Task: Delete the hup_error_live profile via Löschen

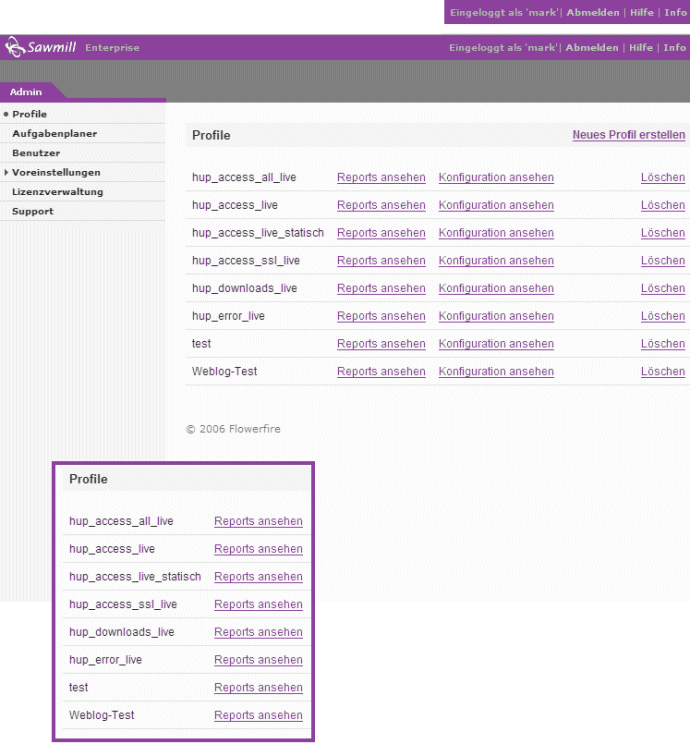Action: click(662, 316)
